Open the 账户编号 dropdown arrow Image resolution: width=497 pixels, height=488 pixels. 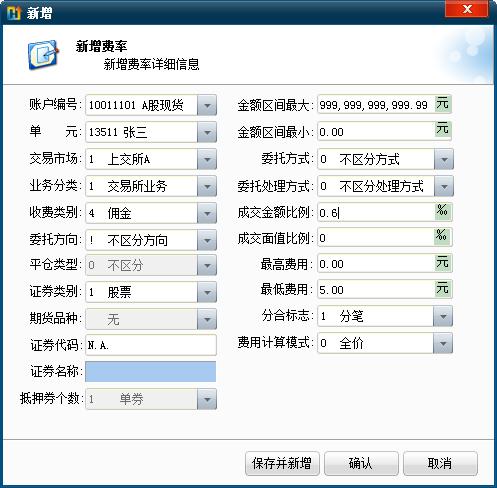click(207, 105)
